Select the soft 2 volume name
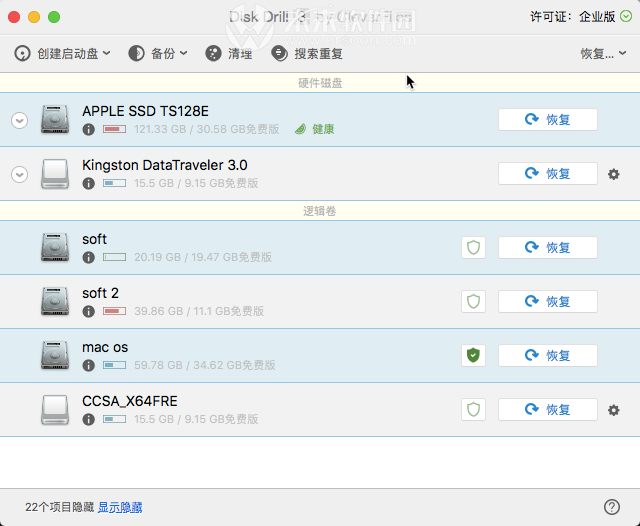Screen dimensions: 640x526 pyautogui.click(x=100, y=293)
